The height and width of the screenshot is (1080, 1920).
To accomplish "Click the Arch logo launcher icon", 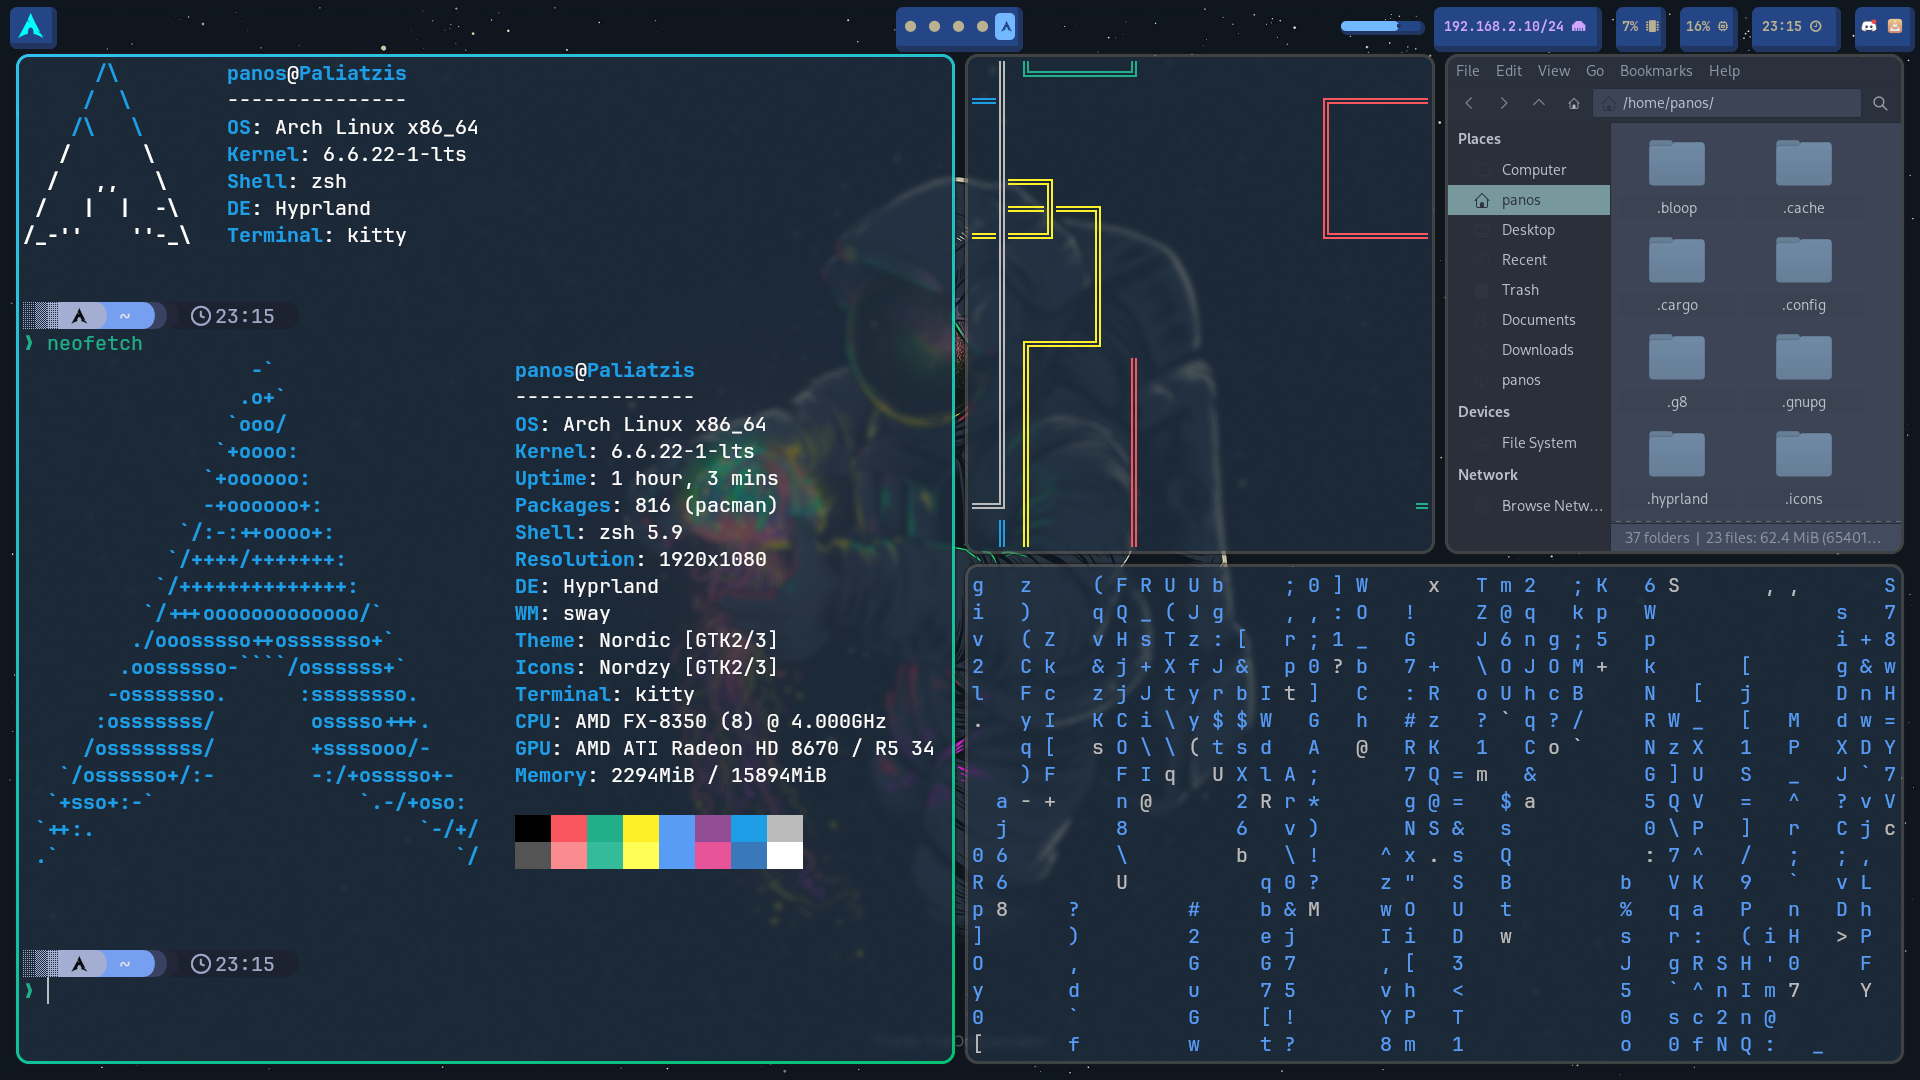I will [x=32, y=27].
